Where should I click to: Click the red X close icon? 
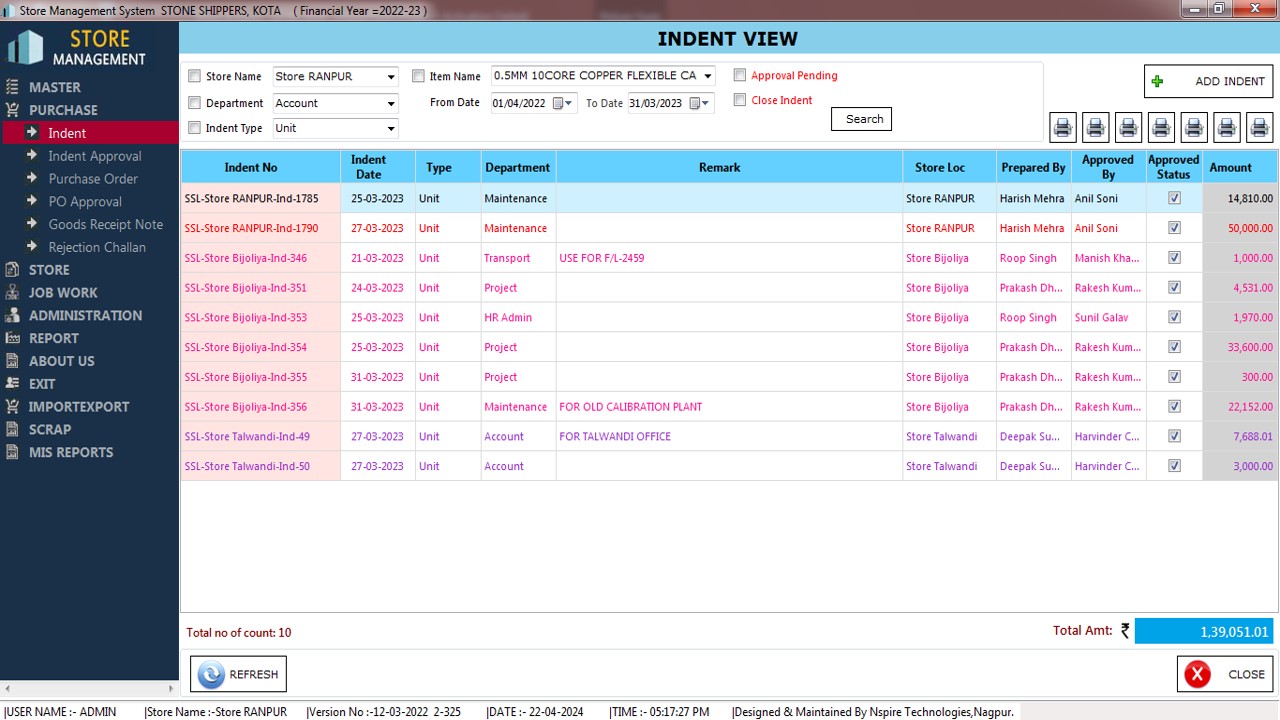pos(1196,674)
